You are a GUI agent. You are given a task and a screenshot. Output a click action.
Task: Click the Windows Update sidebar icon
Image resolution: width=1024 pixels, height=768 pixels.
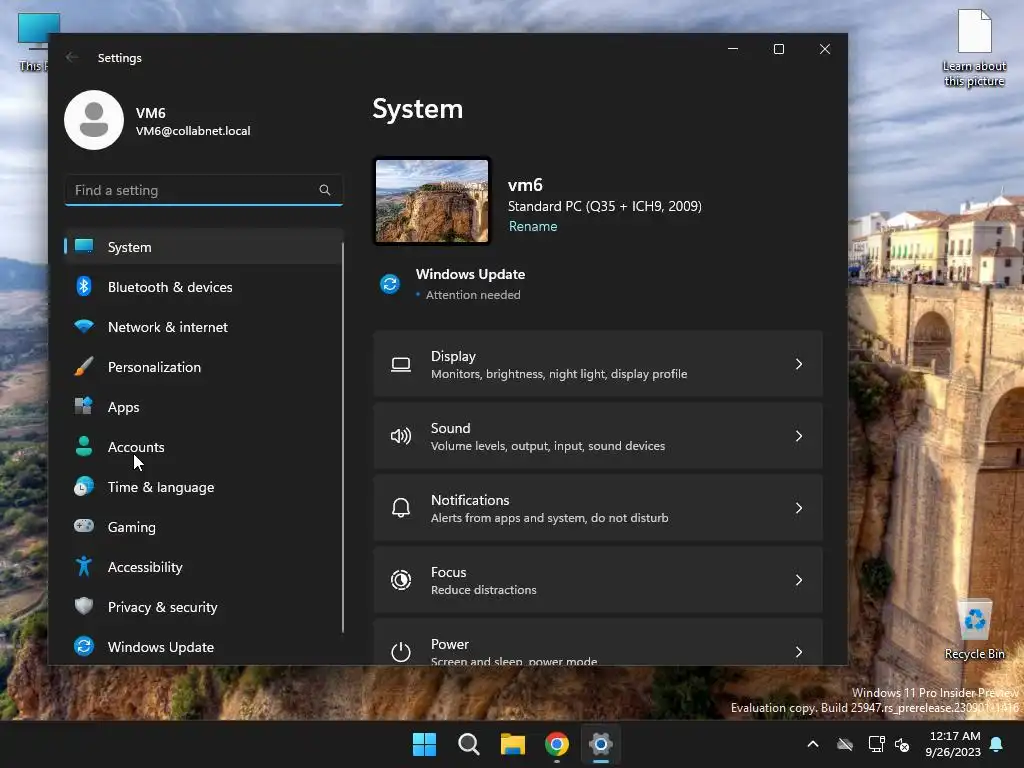click(84, 646)
